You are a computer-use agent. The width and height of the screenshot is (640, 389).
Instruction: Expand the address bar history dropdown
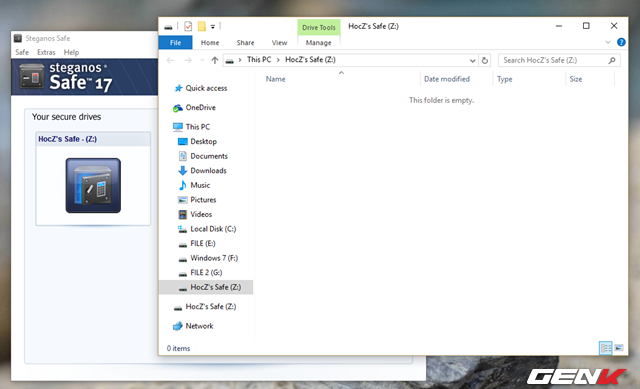[472, 60]
